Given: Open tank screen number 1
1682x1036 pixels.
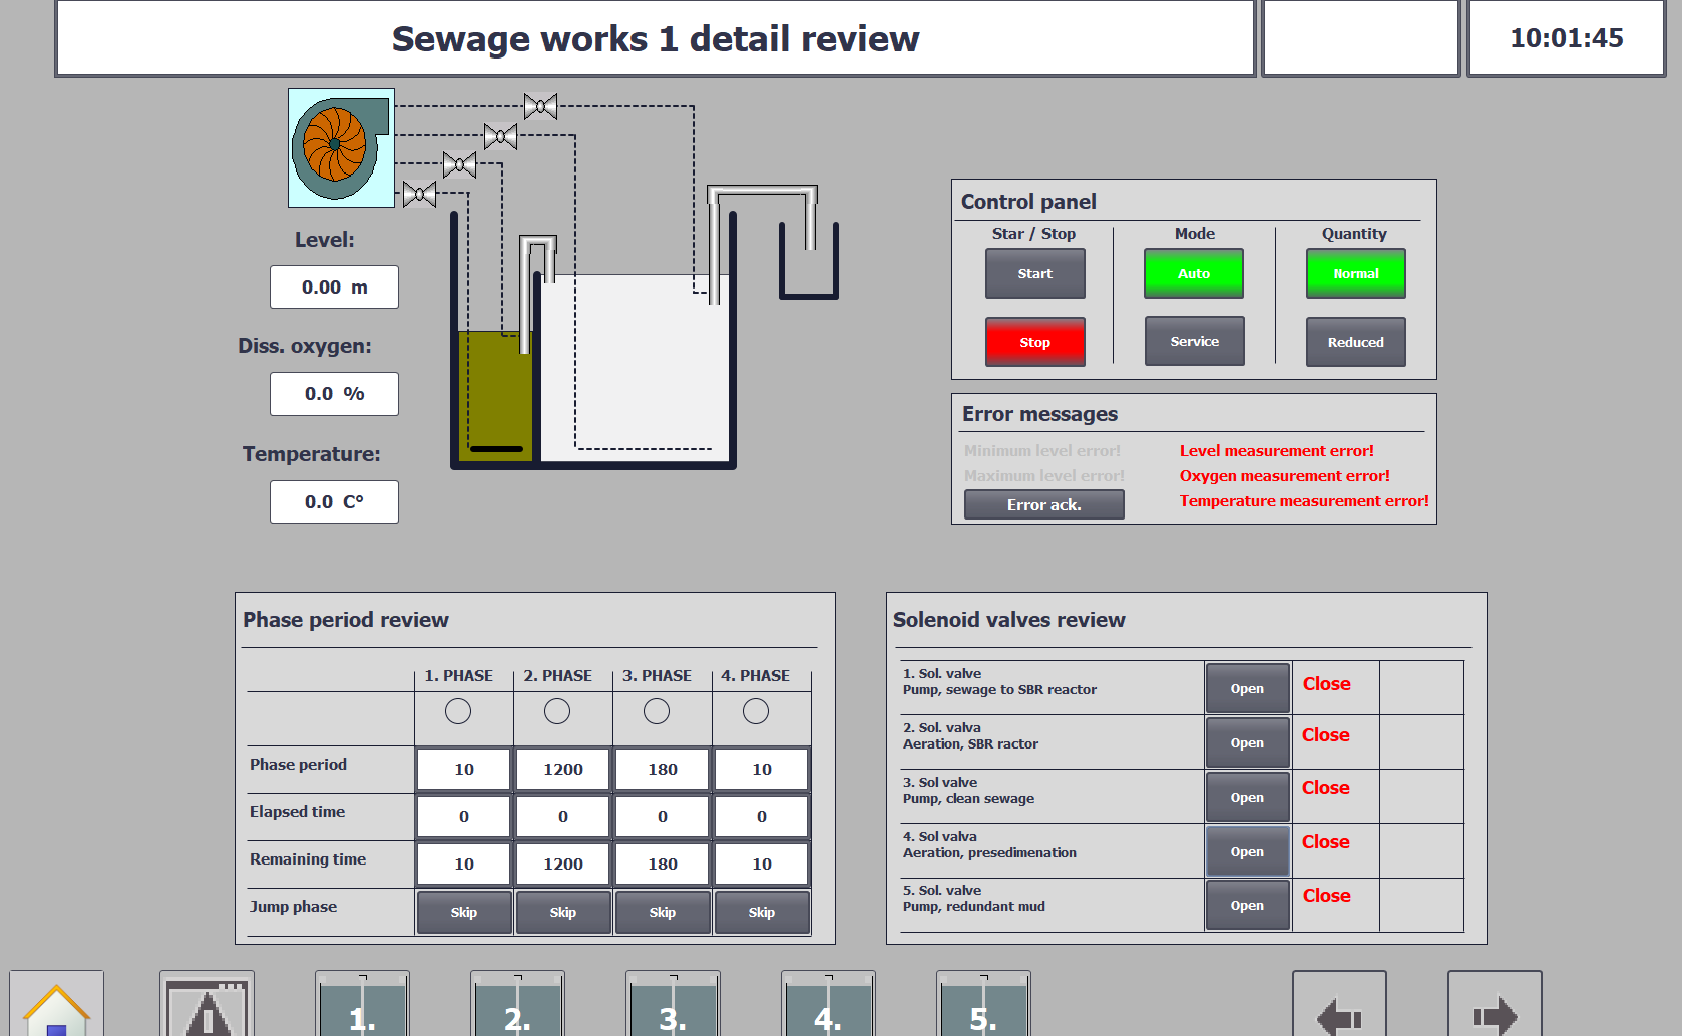Looking at the screenshot, I should tap(362, 1007).
